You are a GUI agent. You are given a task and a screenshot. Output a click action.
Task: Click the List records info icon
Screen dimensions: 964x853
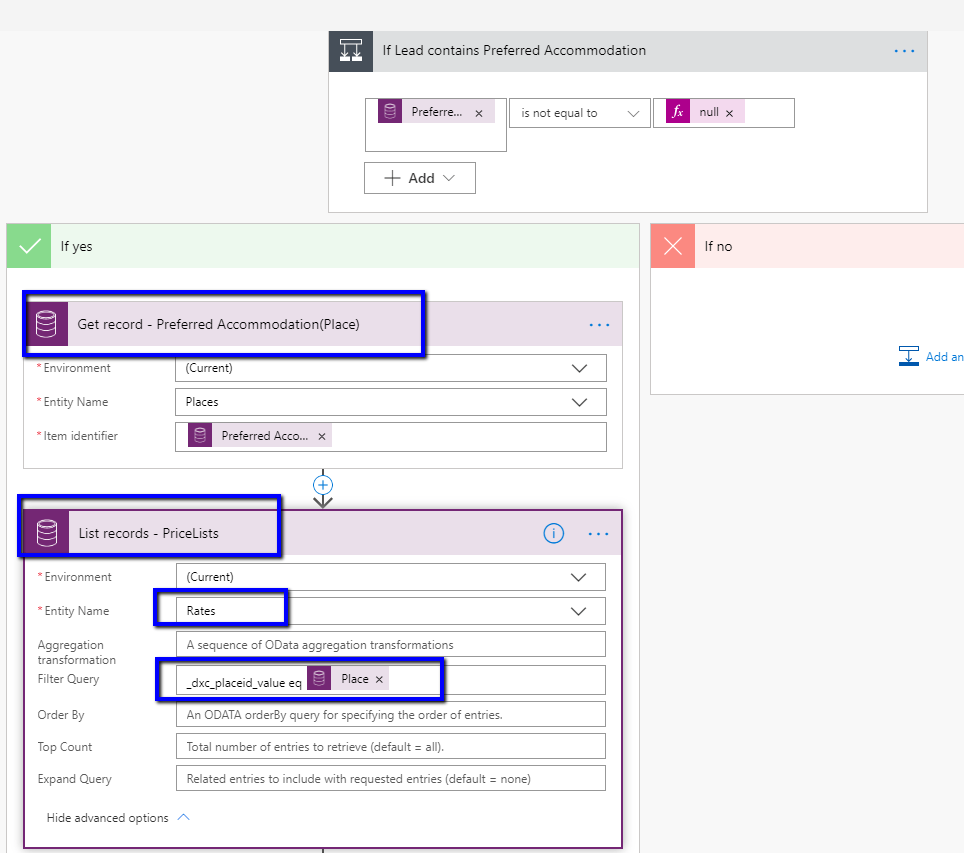click(x=554, y=534)
